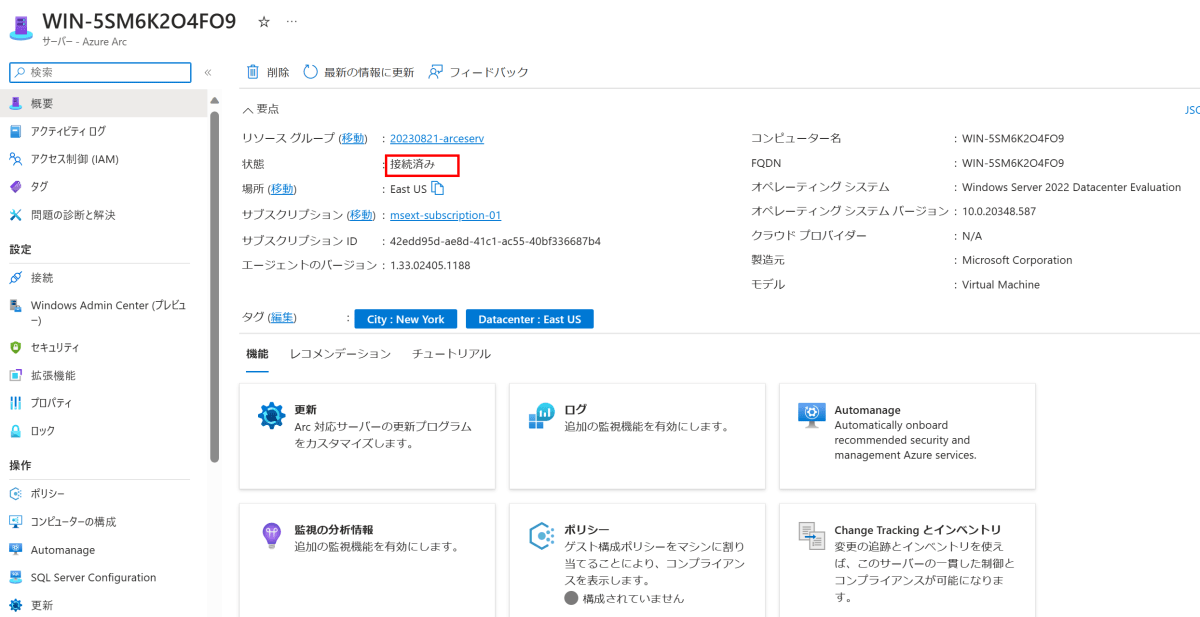Open the ポリシー feature card
1200x617 pixels.
pyautogui.click(x=637, y=560)
